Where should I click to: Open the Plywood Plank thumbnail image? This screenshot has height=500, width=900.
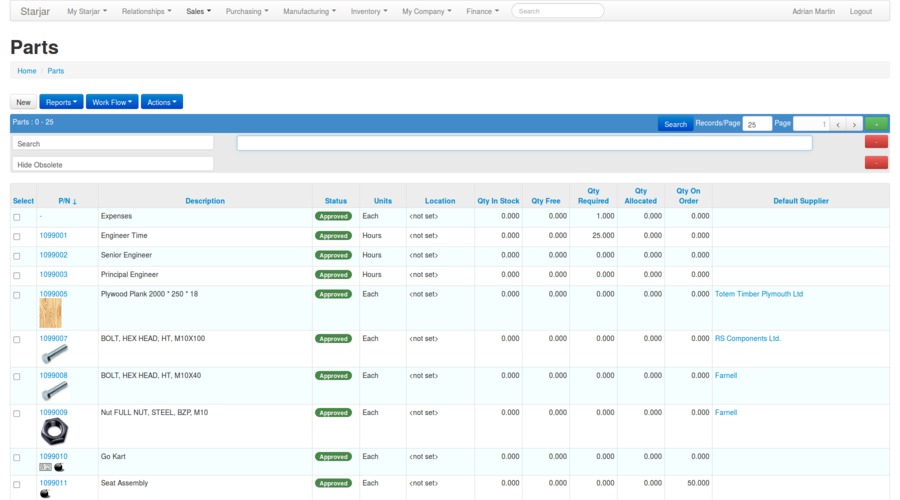[x=50, y=313]
